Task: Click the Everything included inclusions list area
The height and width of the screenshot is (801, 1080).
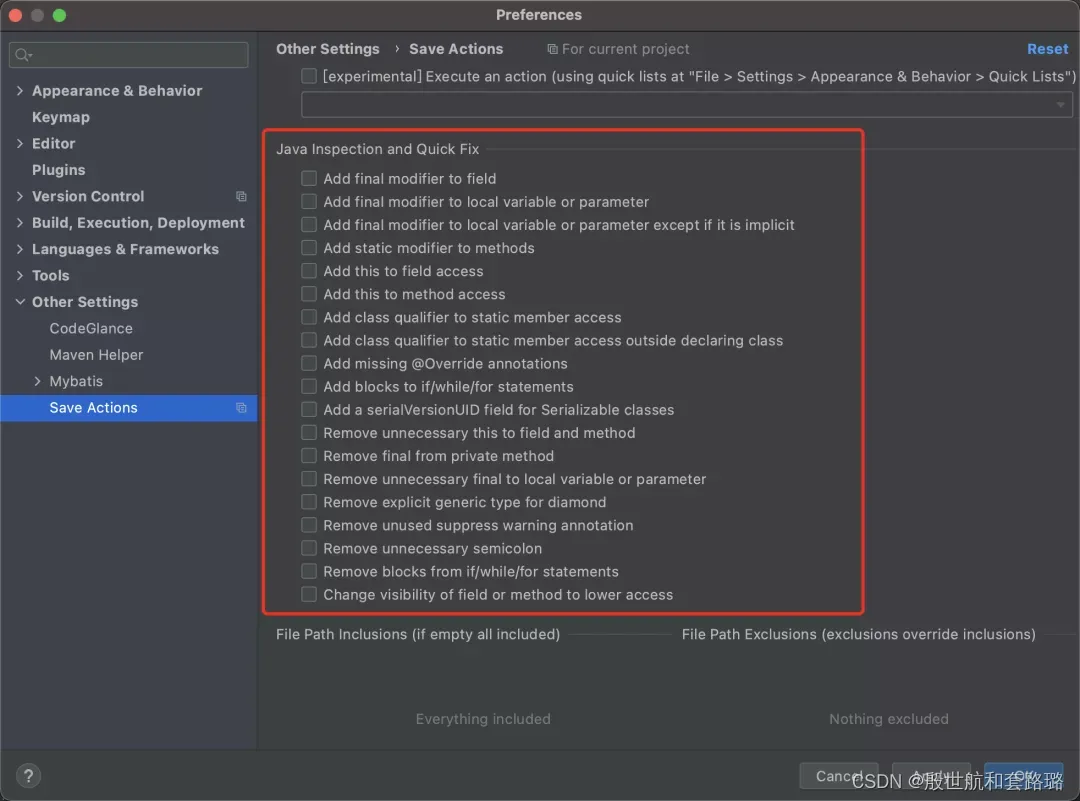Action: coord(483,719)
